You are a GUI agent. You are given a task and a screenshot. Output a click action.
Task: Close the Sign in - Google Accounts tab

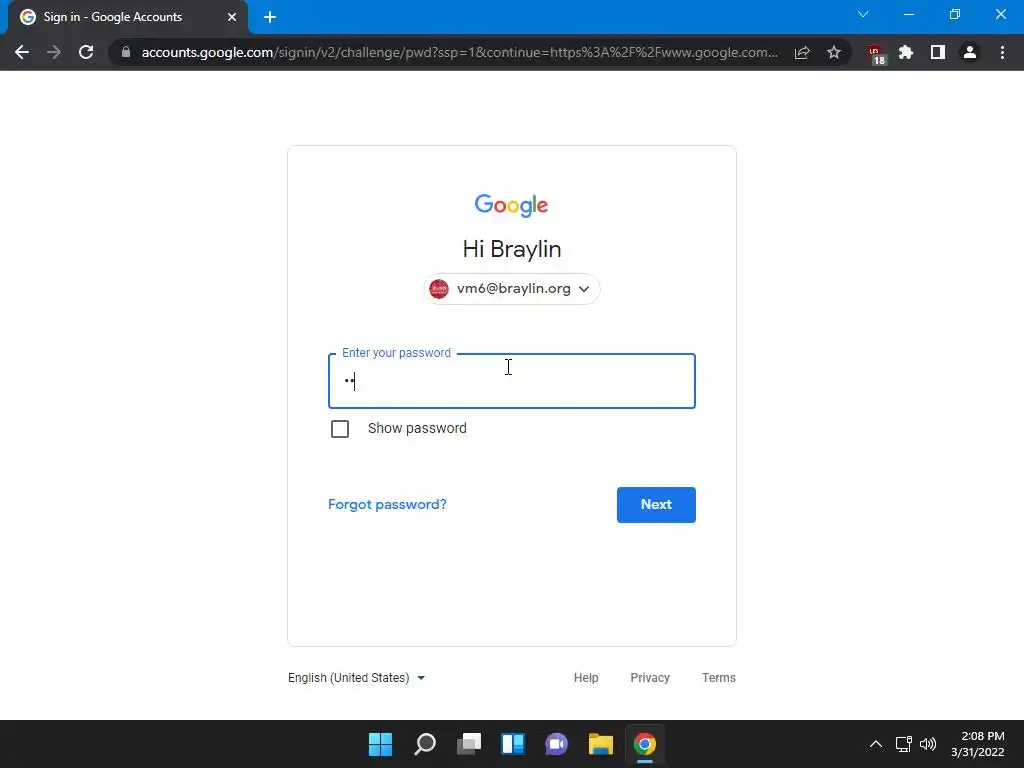pyautogui.click(x=232, y=17)
